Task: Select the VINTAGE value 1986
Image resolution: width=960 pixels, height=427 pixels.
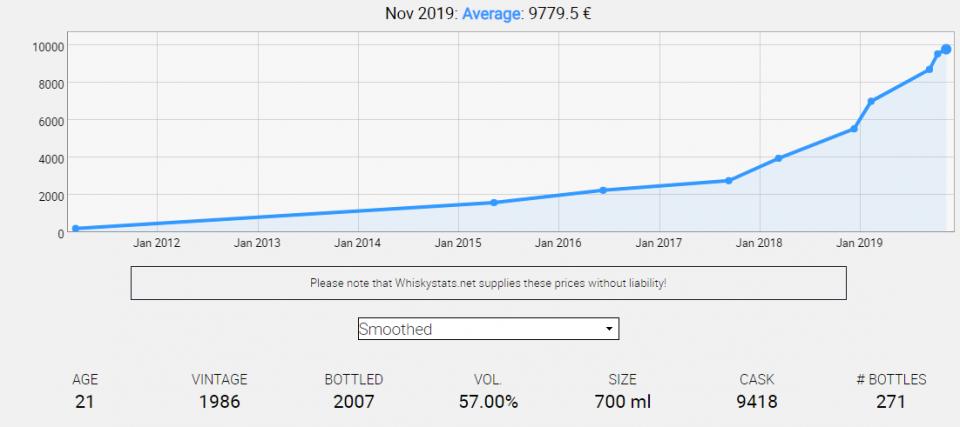Action: 219,402
